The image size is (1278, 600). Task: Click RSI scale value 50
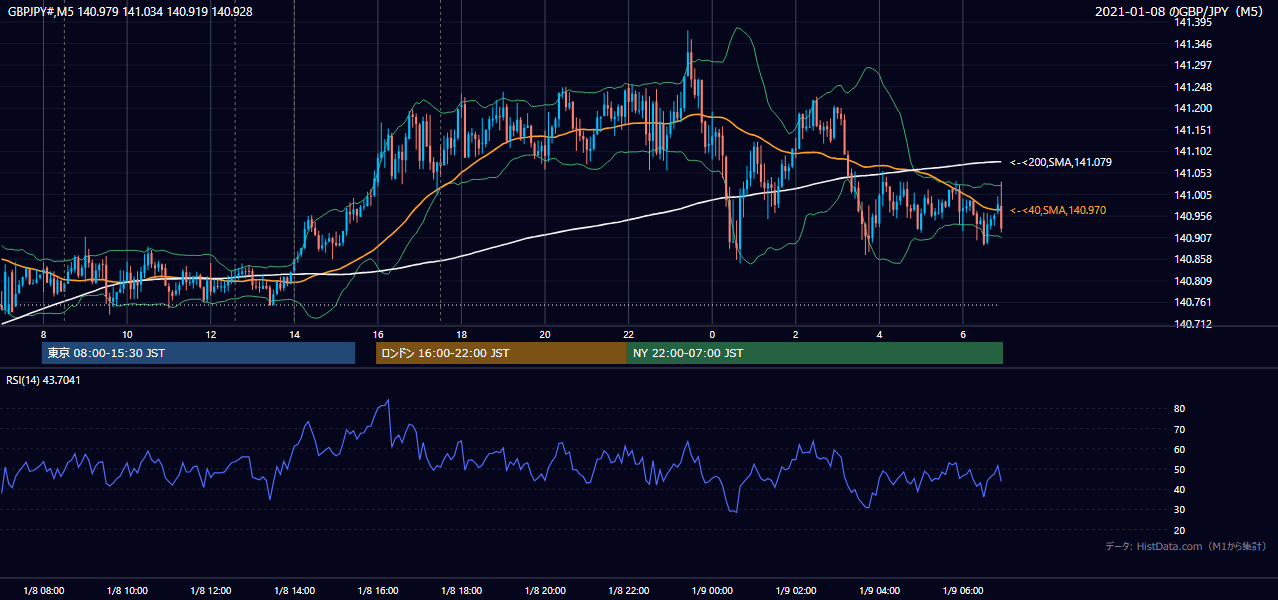(1180, 469)
